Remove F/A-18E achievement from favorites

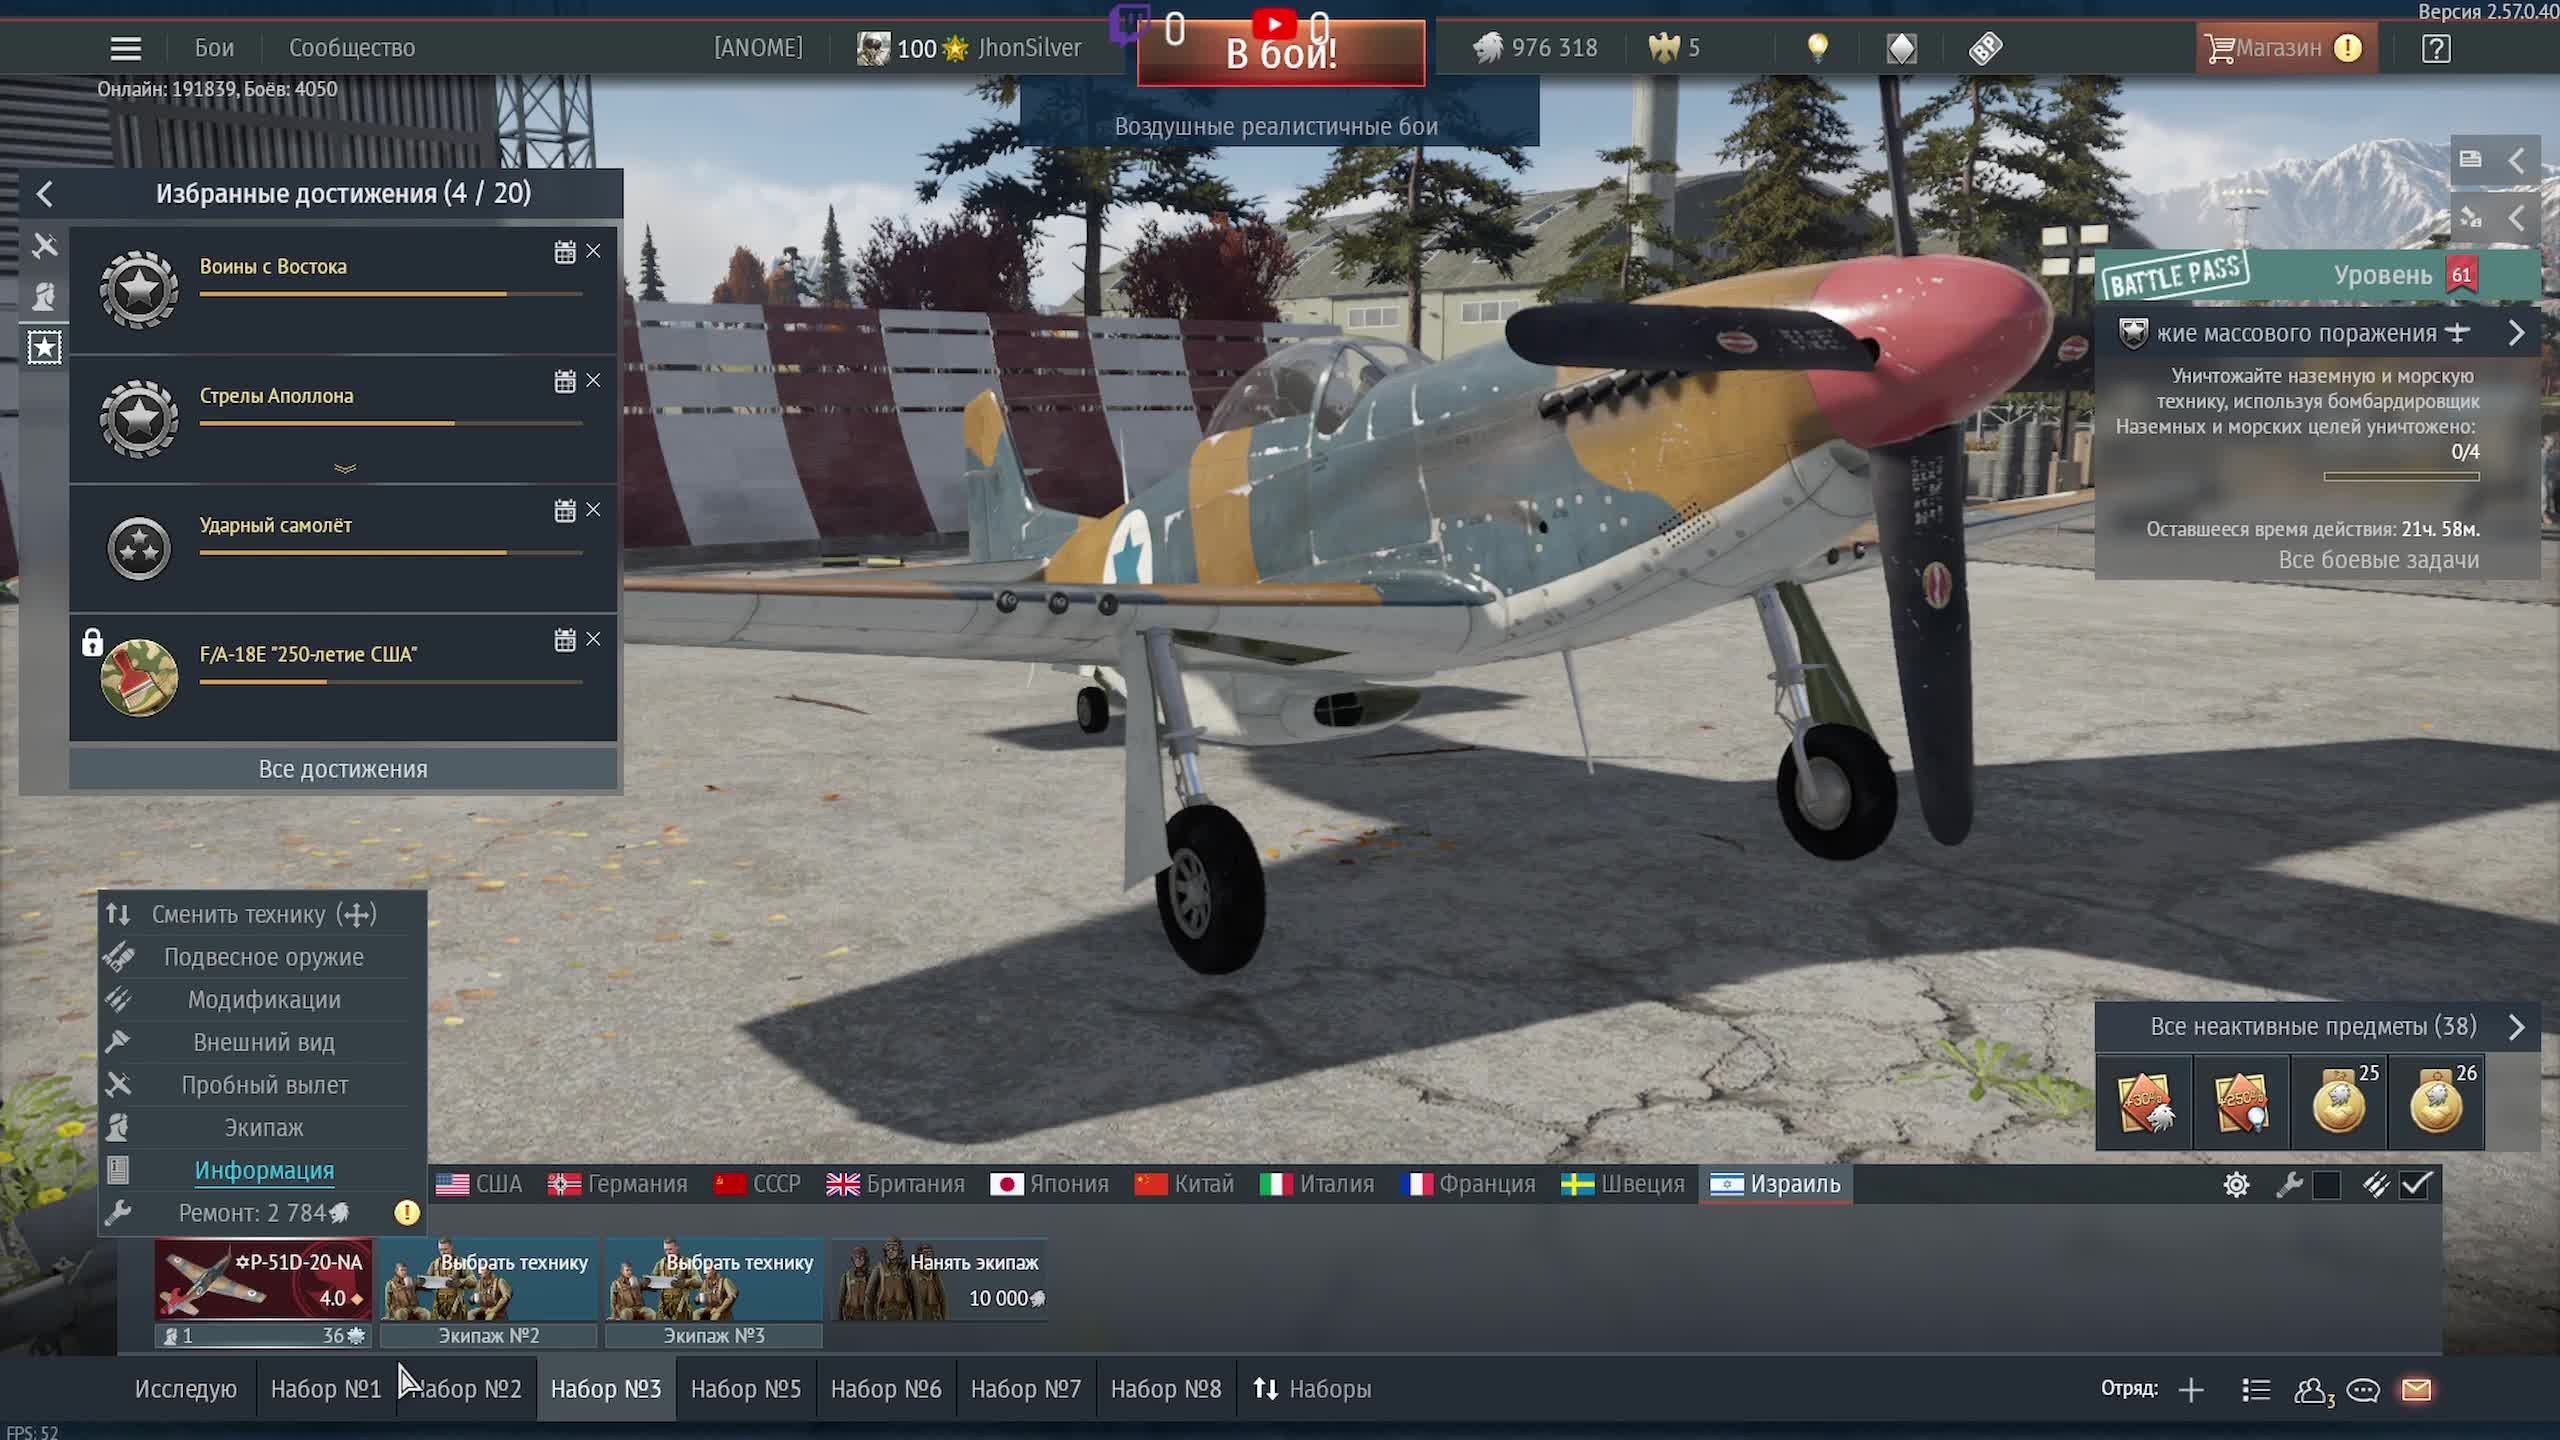pos(594,639)
